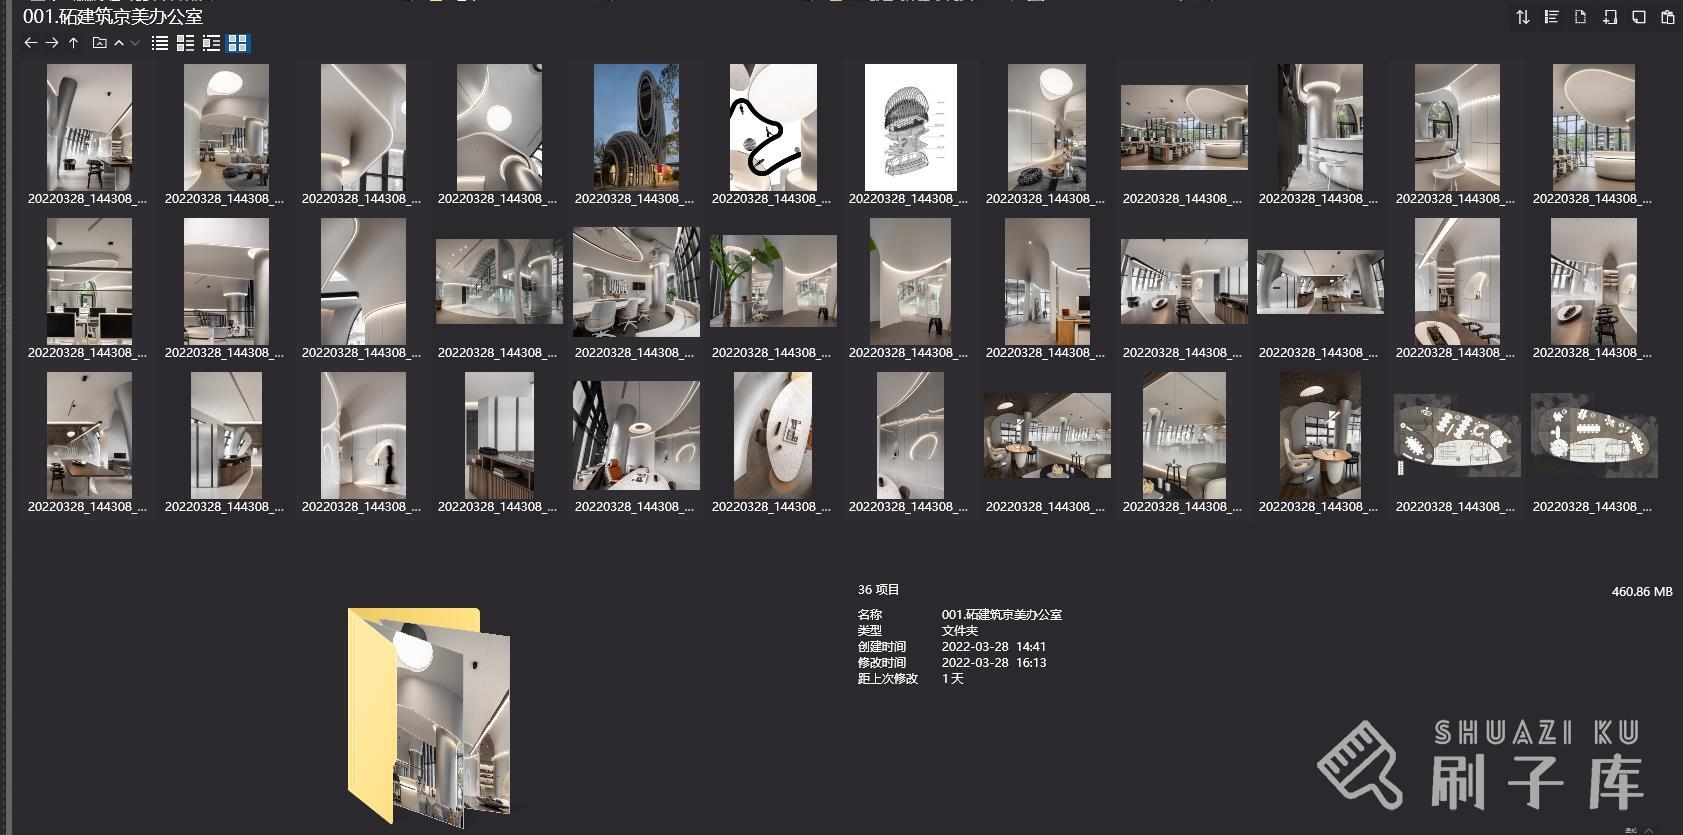The width and height of the screenshot is (1683, 835).
Task: Switch to the indented tile view
Action: 211,43
